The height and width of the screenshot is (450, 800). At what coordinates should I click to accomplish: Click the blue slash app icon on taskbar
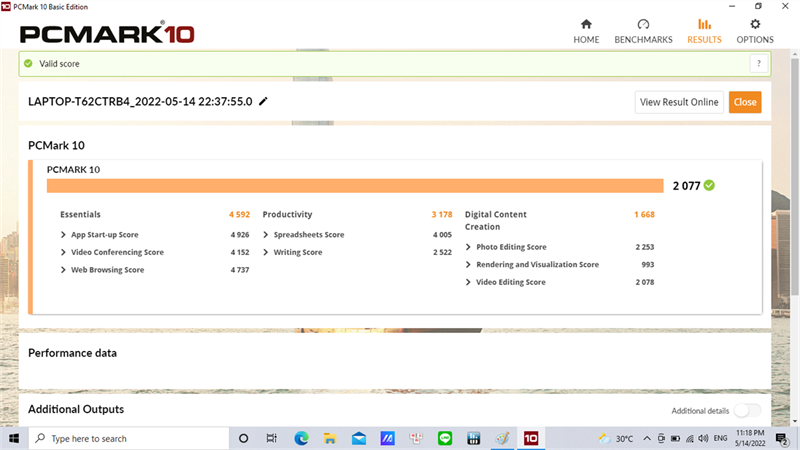[387, 438]
